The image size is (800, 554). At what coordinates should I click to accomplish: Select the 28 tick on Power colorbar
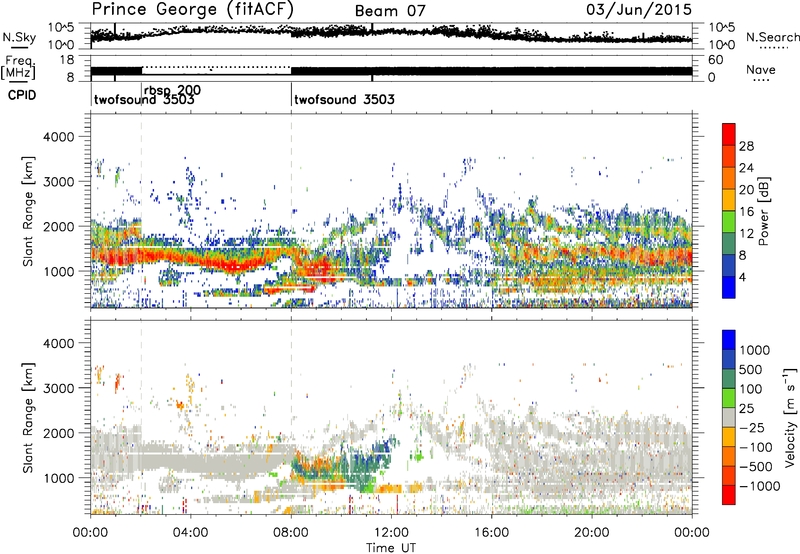coord(746,146)
